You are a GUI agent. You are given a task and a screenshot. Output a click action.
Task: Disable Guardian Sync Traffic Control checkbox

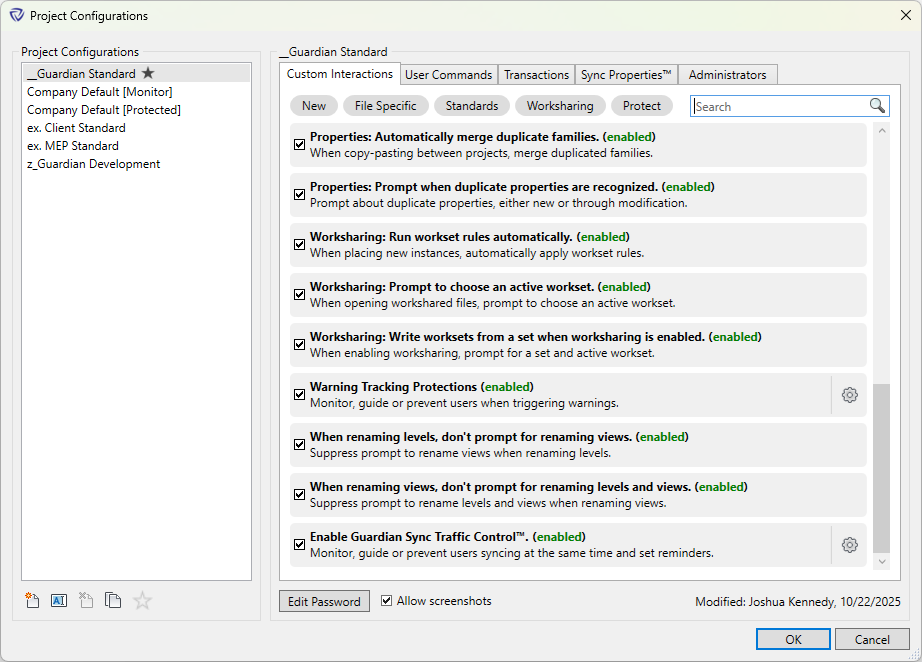(x=299, y=544)
